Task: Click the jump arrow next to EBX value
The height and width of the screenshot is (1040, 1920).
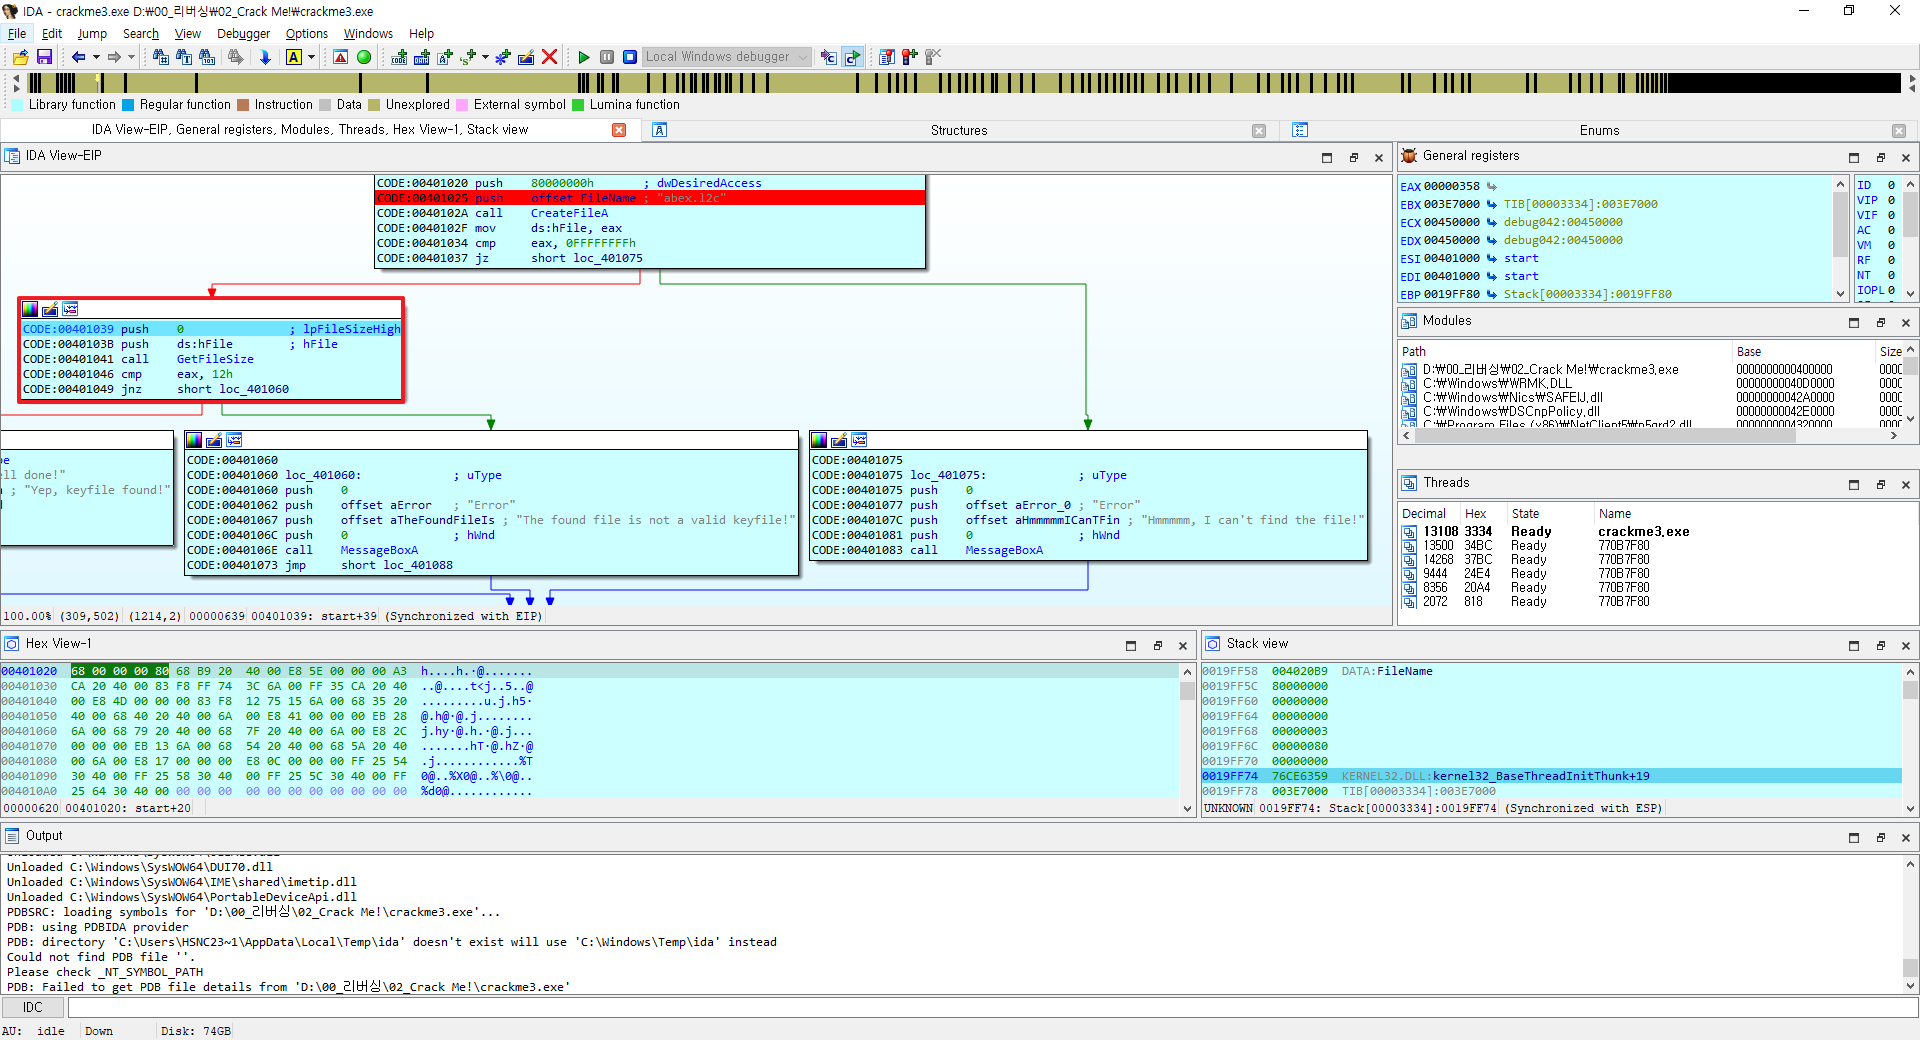Action: (x=1491, y=204)
